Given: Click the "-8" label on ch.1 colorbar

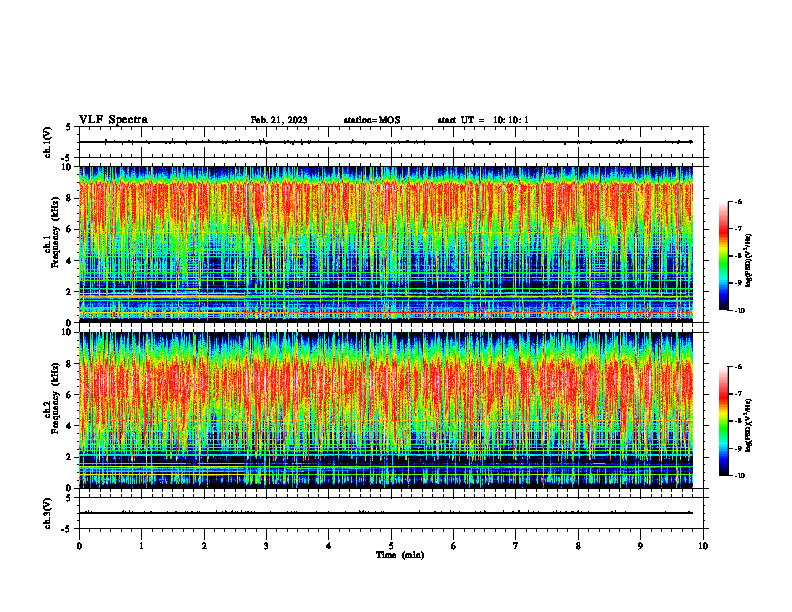Looking at the screenshot, I should [738, 256].
